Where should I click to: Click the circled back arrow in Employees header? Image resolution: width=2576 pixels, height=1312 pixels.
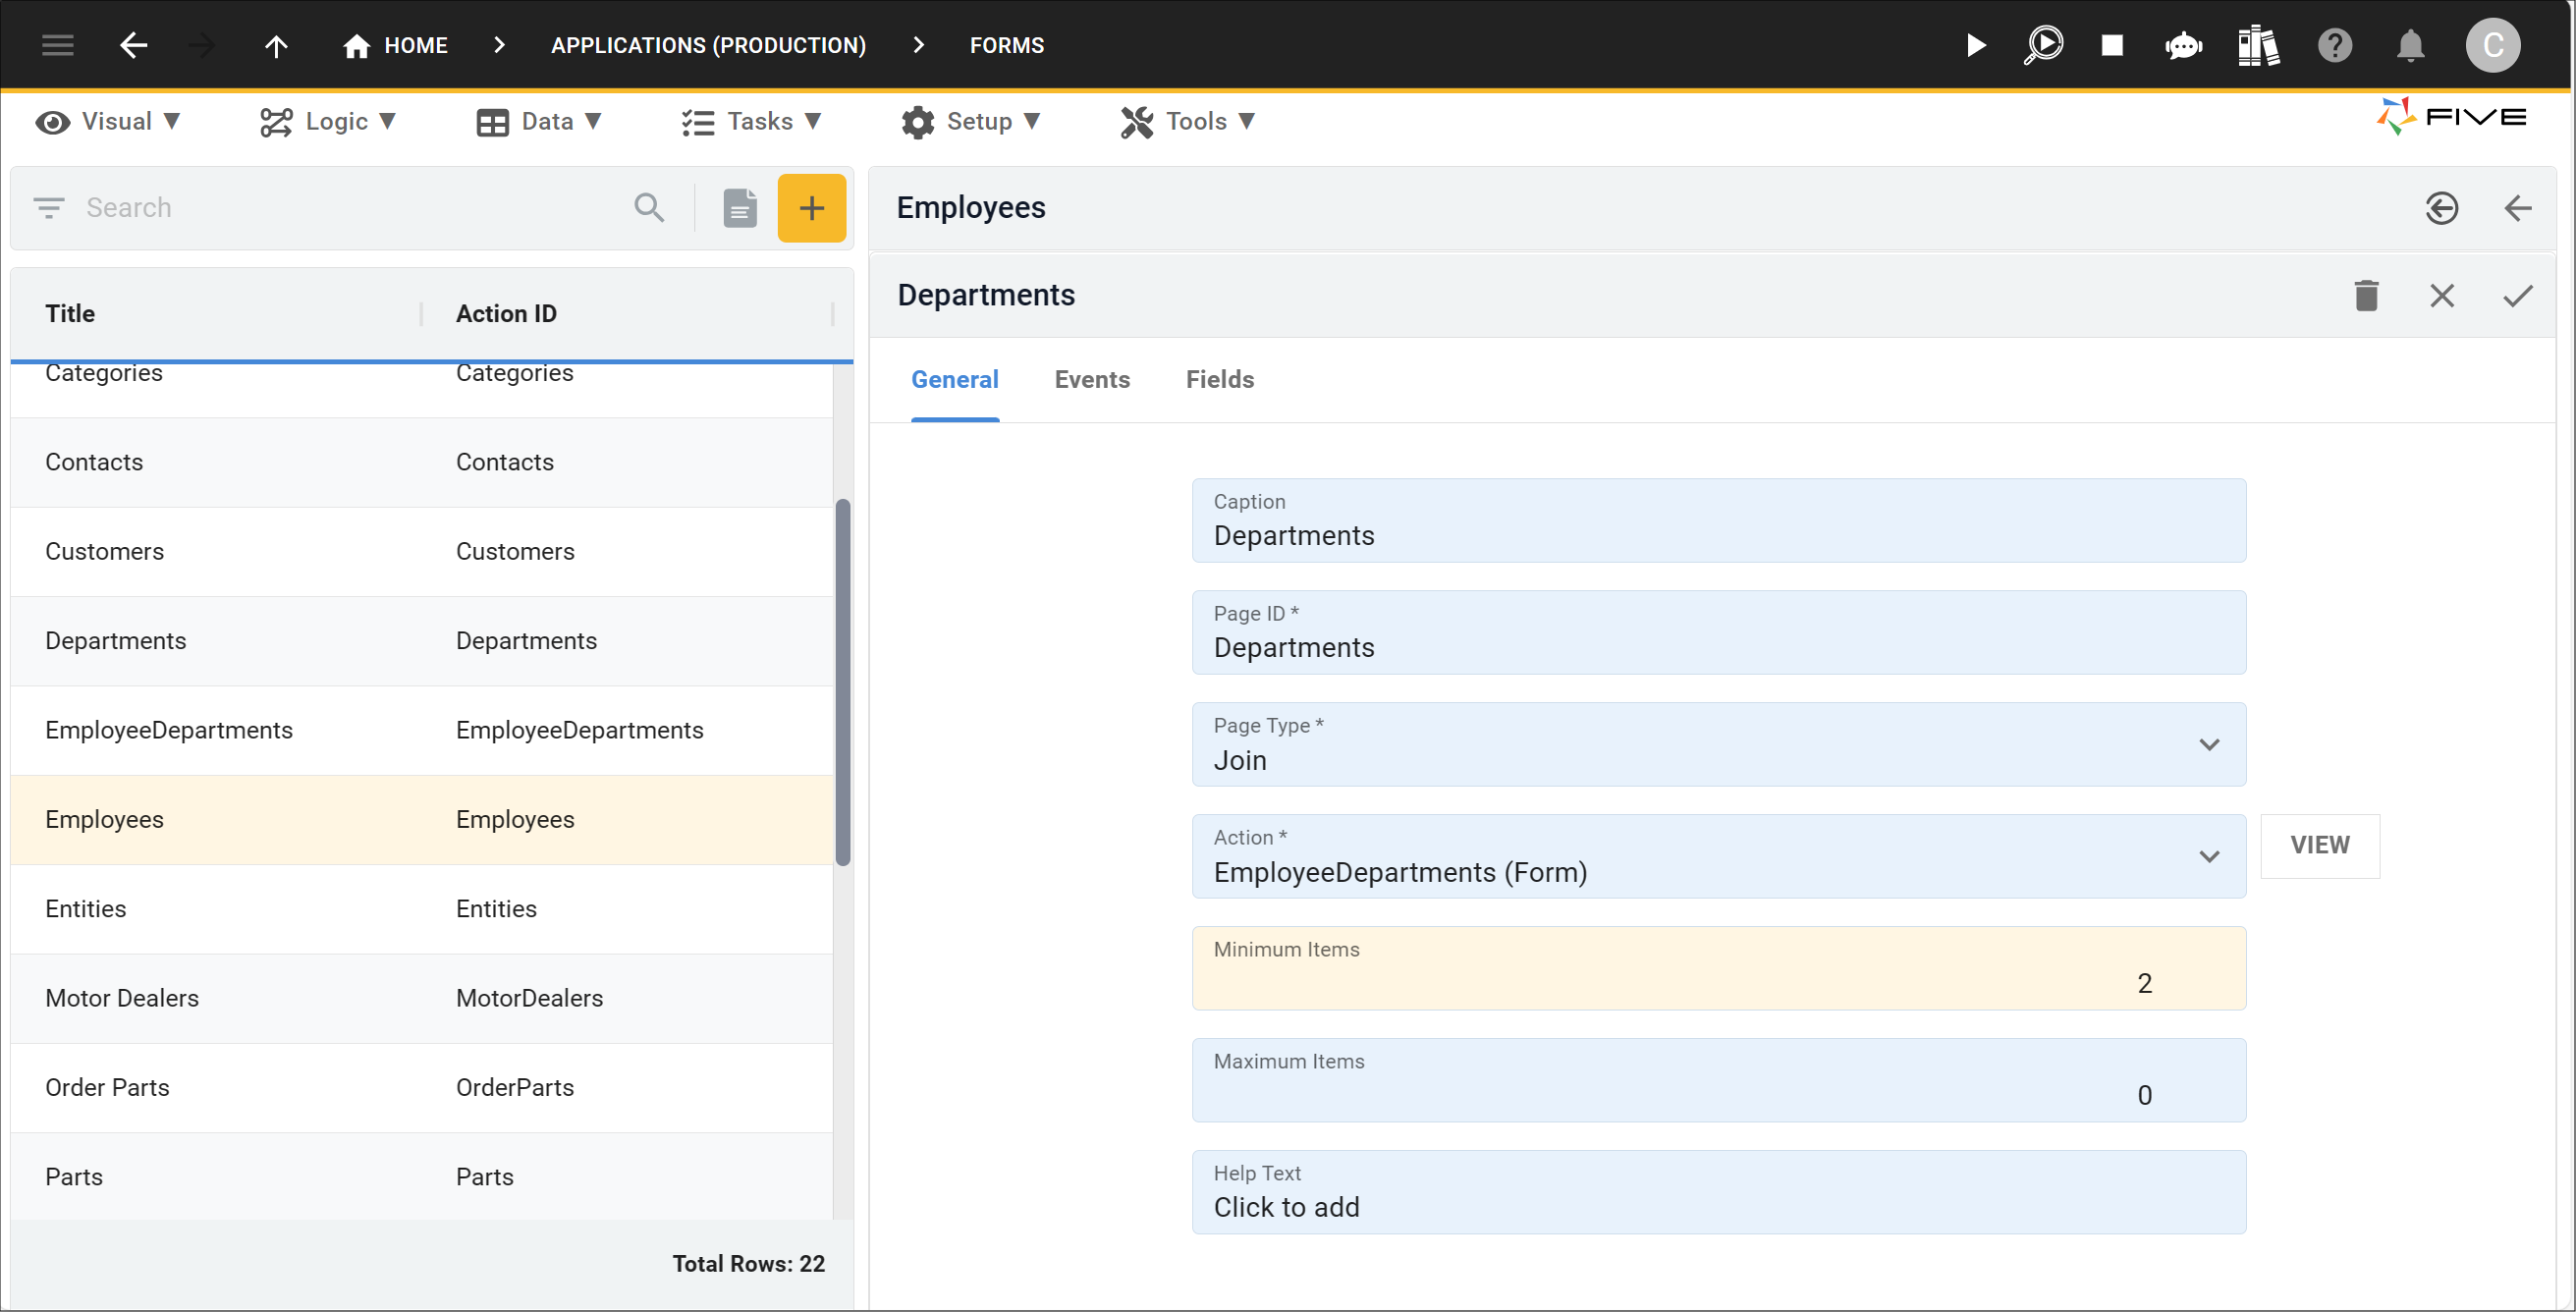coord(2442,208)
